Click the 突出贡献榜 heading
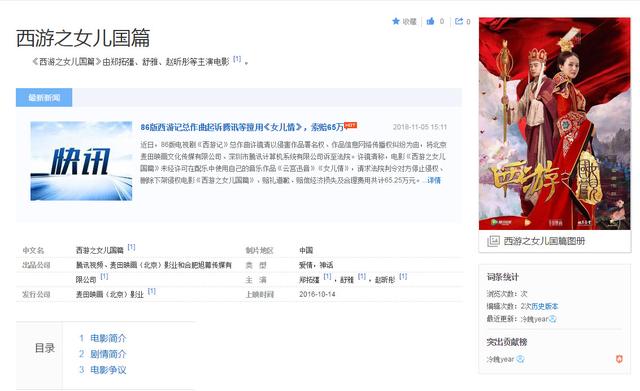This screenshot has width=640, height=391. click(x=507, y=342)
